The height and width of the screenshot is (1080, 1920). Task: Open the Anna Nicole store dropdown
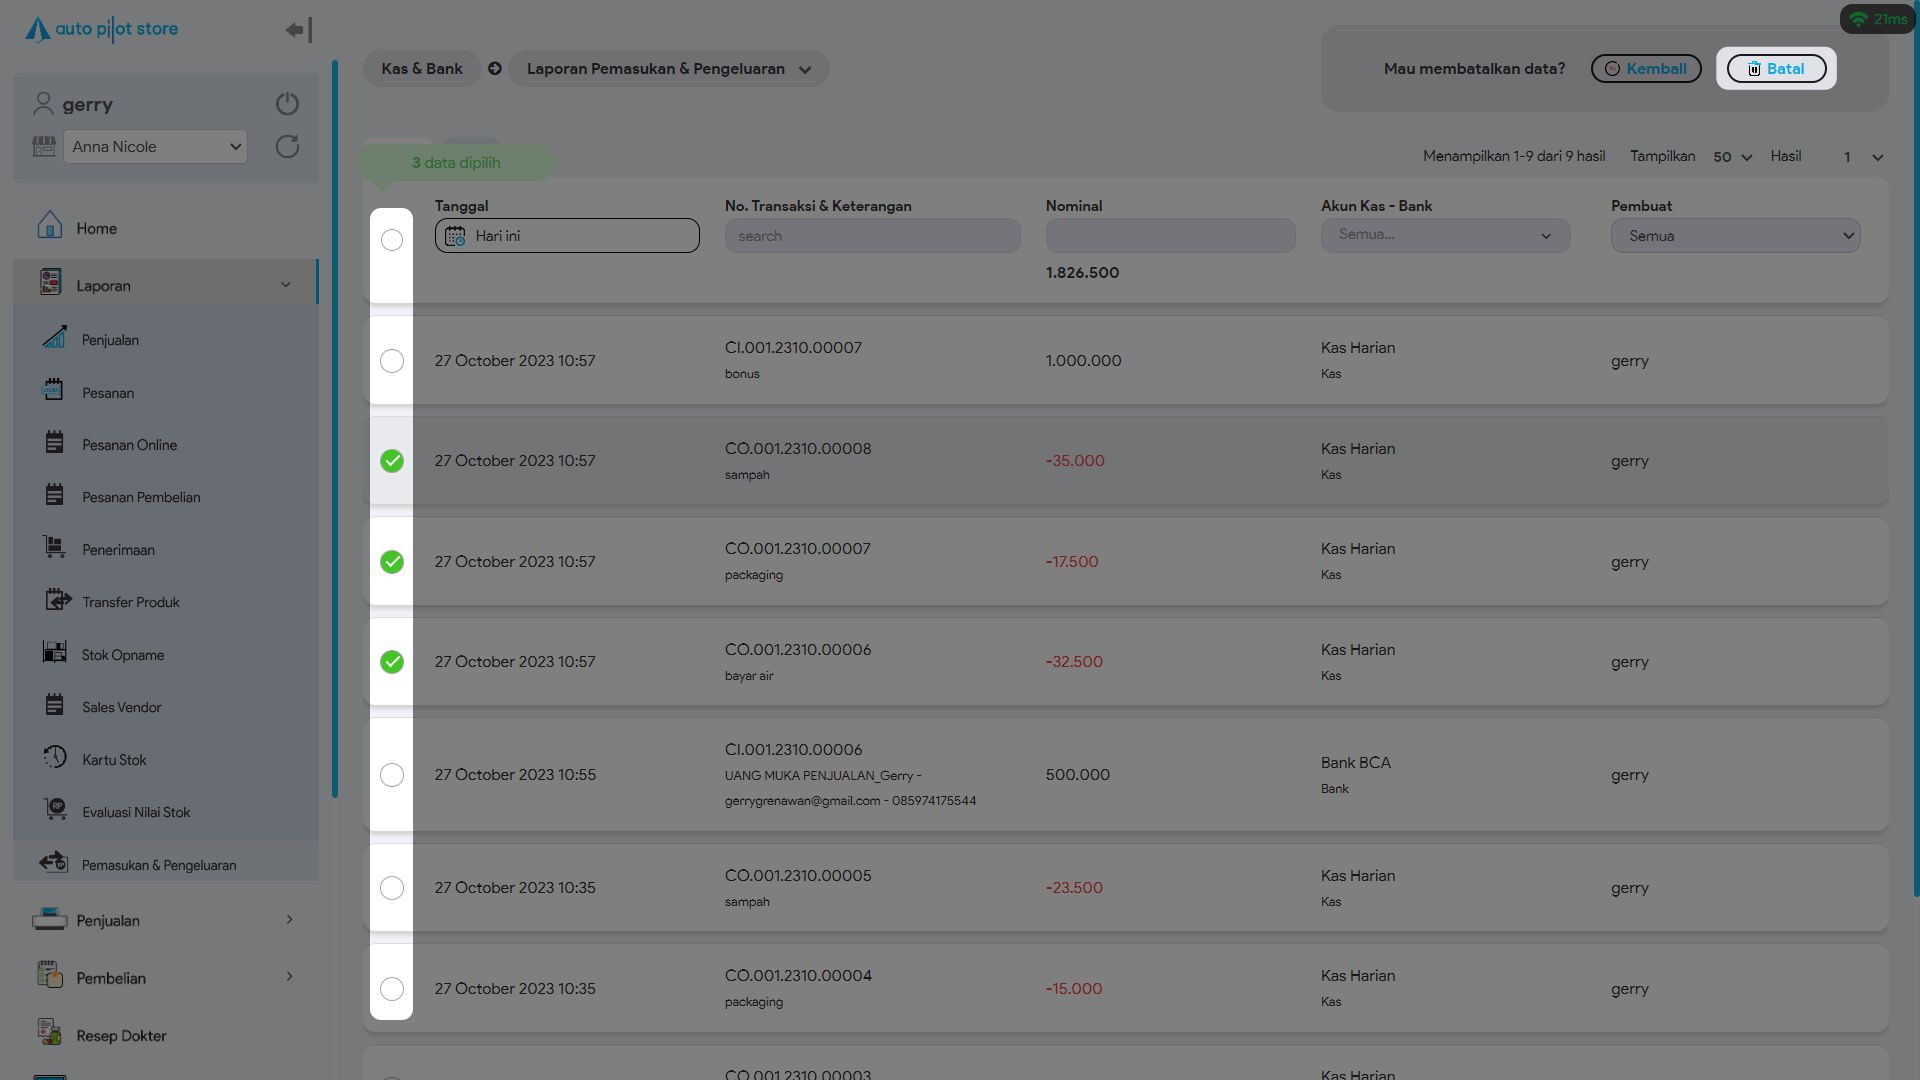coord(155,147)
